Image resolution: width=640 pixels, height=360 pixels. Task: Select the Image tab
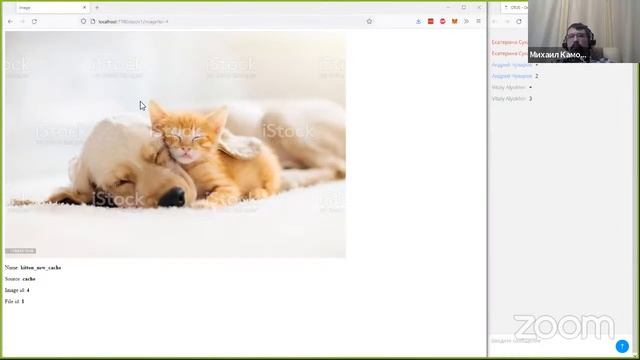point(52,7)
